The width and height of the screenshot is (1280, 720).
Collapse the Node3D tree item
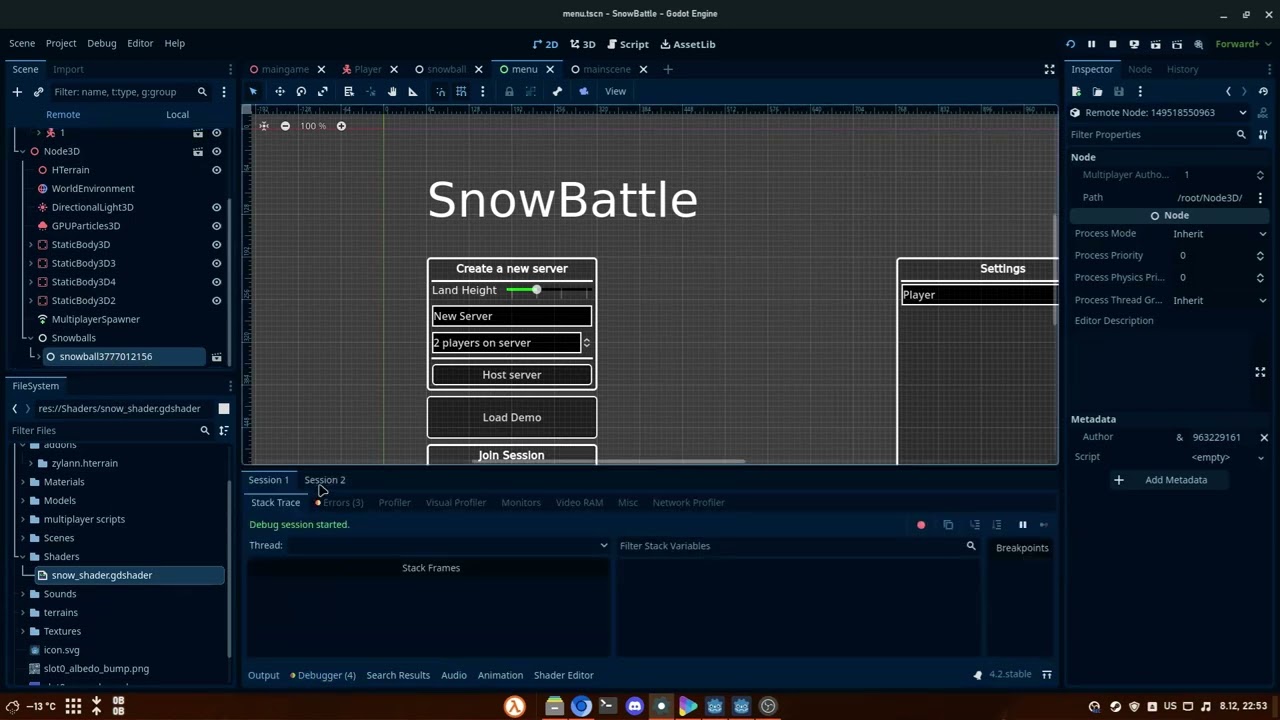21,150
